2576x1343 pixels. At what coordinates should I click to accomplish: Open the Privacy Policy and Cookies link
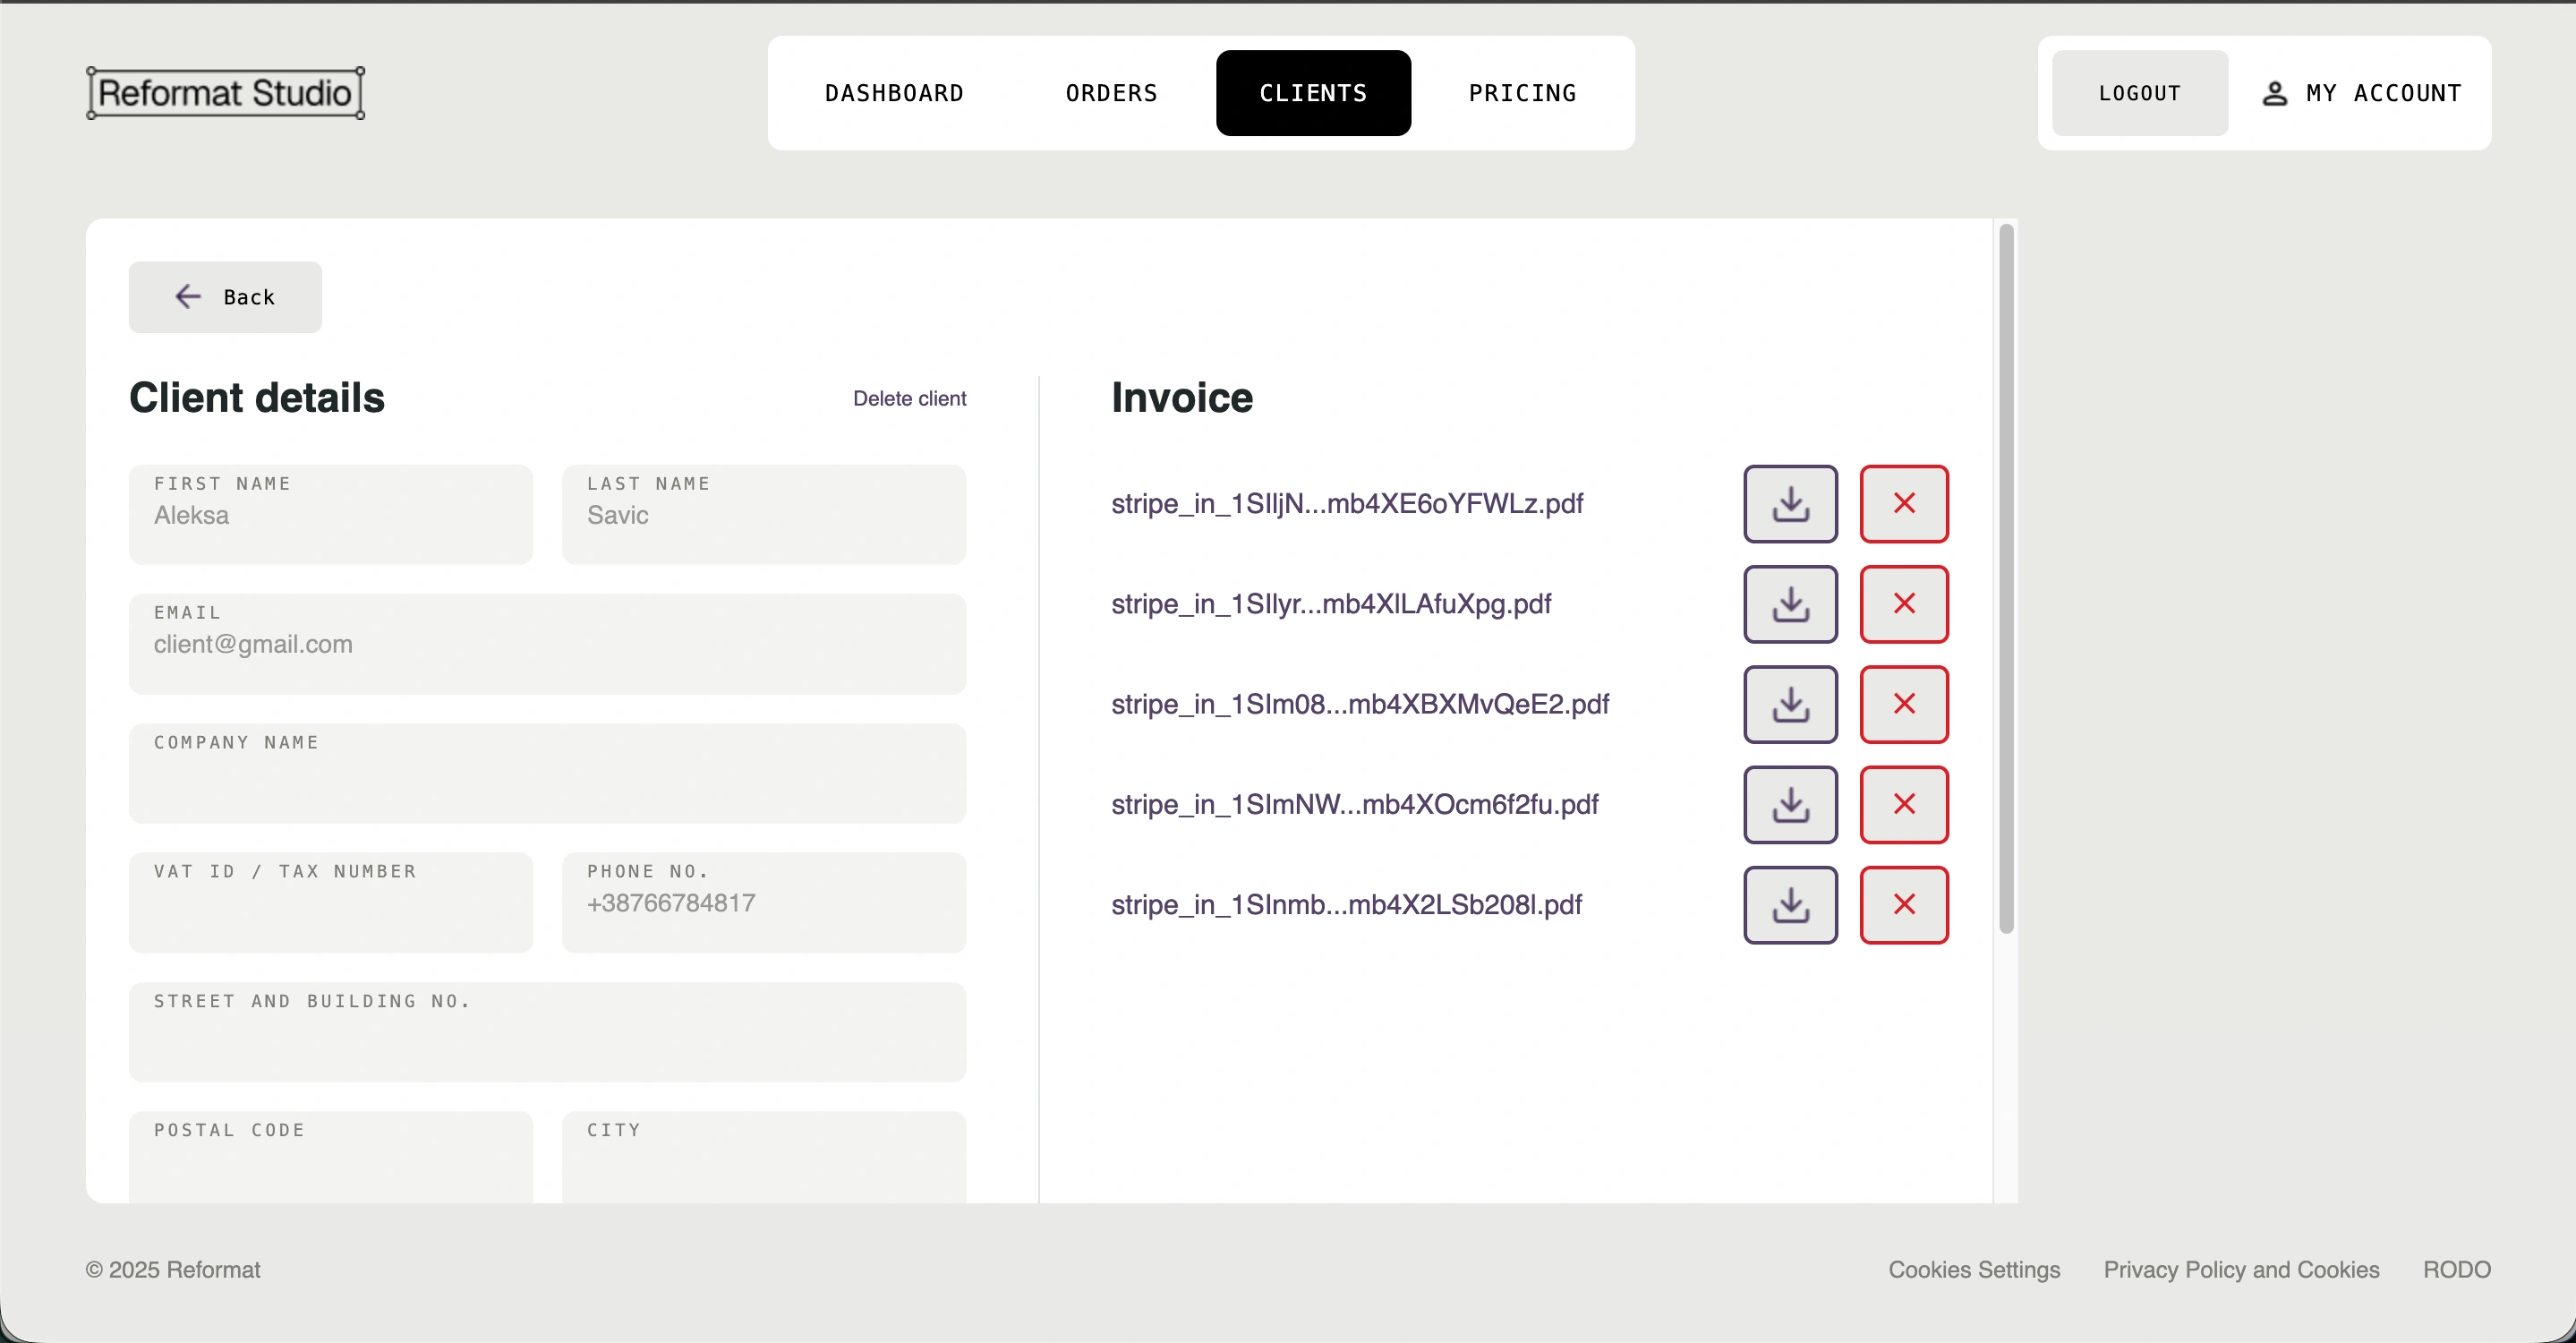[2241, 1269]
